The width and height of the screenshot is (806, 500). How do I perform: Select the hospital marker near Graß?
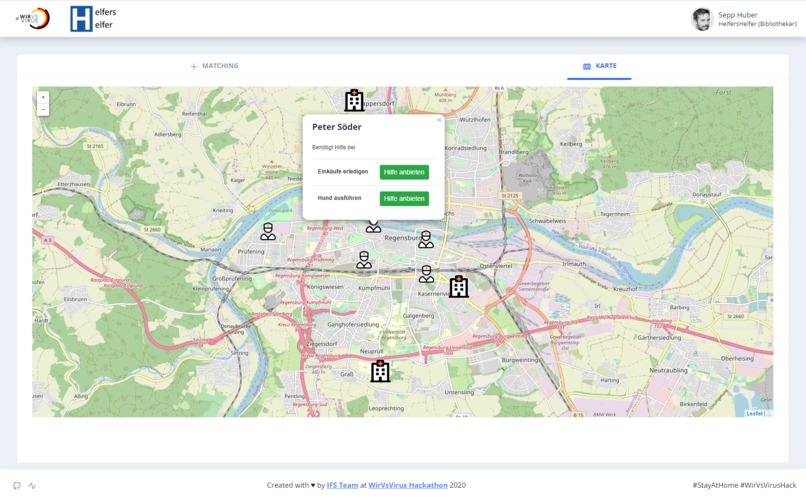tap(380, 371)
